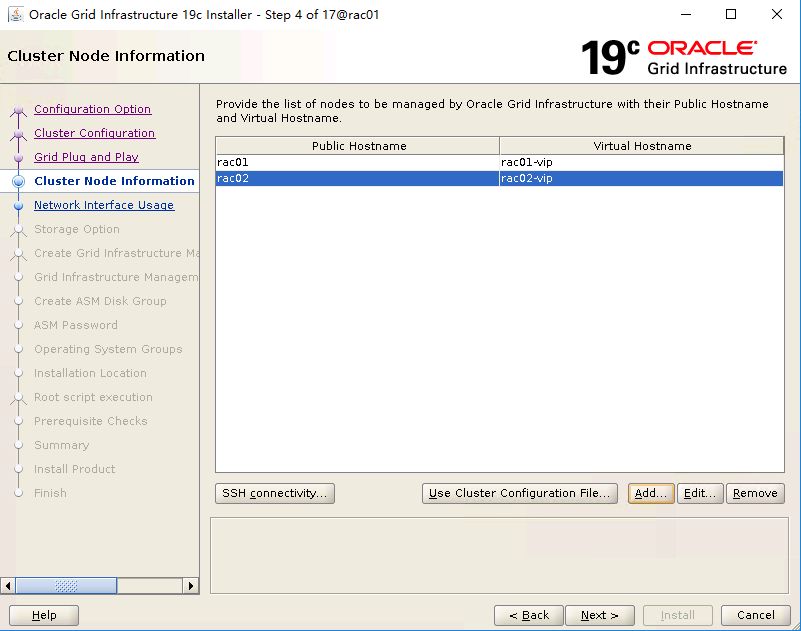801x631 pixels.
Task: Select the rac02-vip virtual hostname cell
Action: tap(642, 178)
